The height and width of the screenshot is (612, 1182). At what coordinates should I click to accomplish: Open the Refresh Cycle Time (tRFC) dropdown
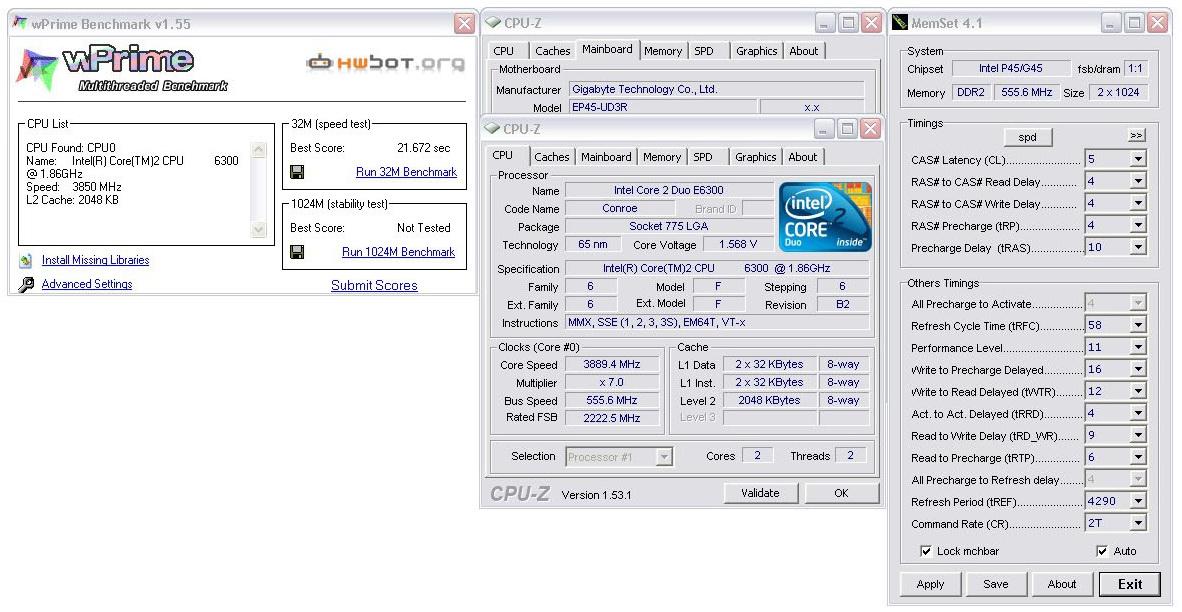[x=1138, y=326]
